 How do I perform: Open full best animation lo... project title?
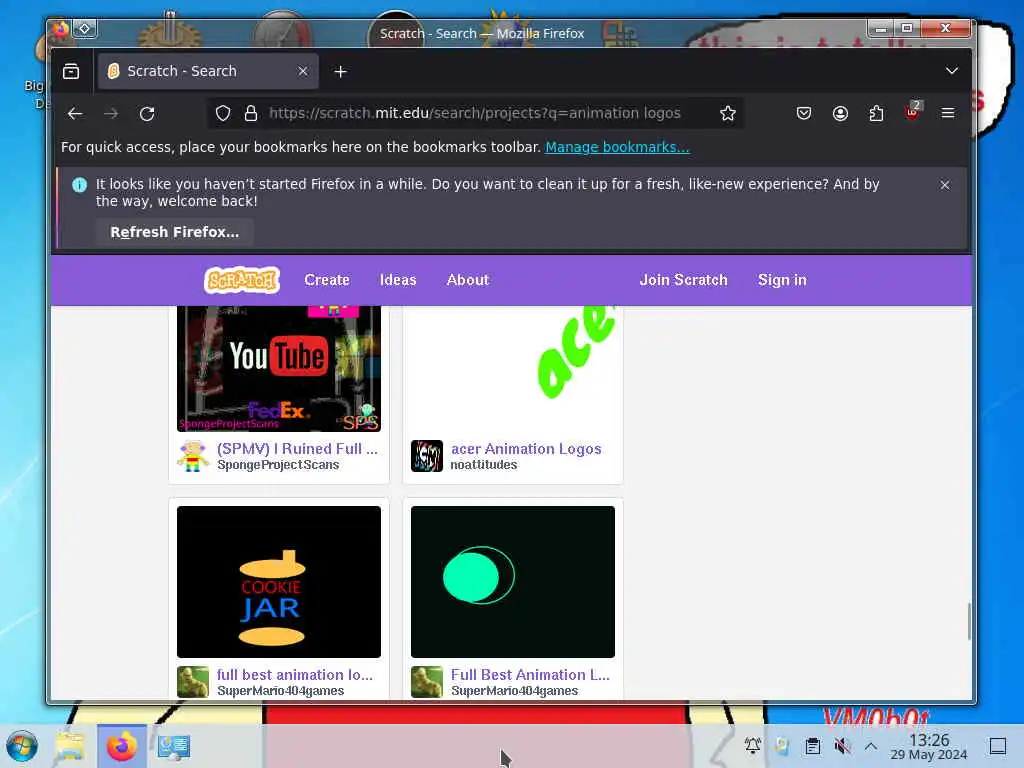click(x=295, y=675)
